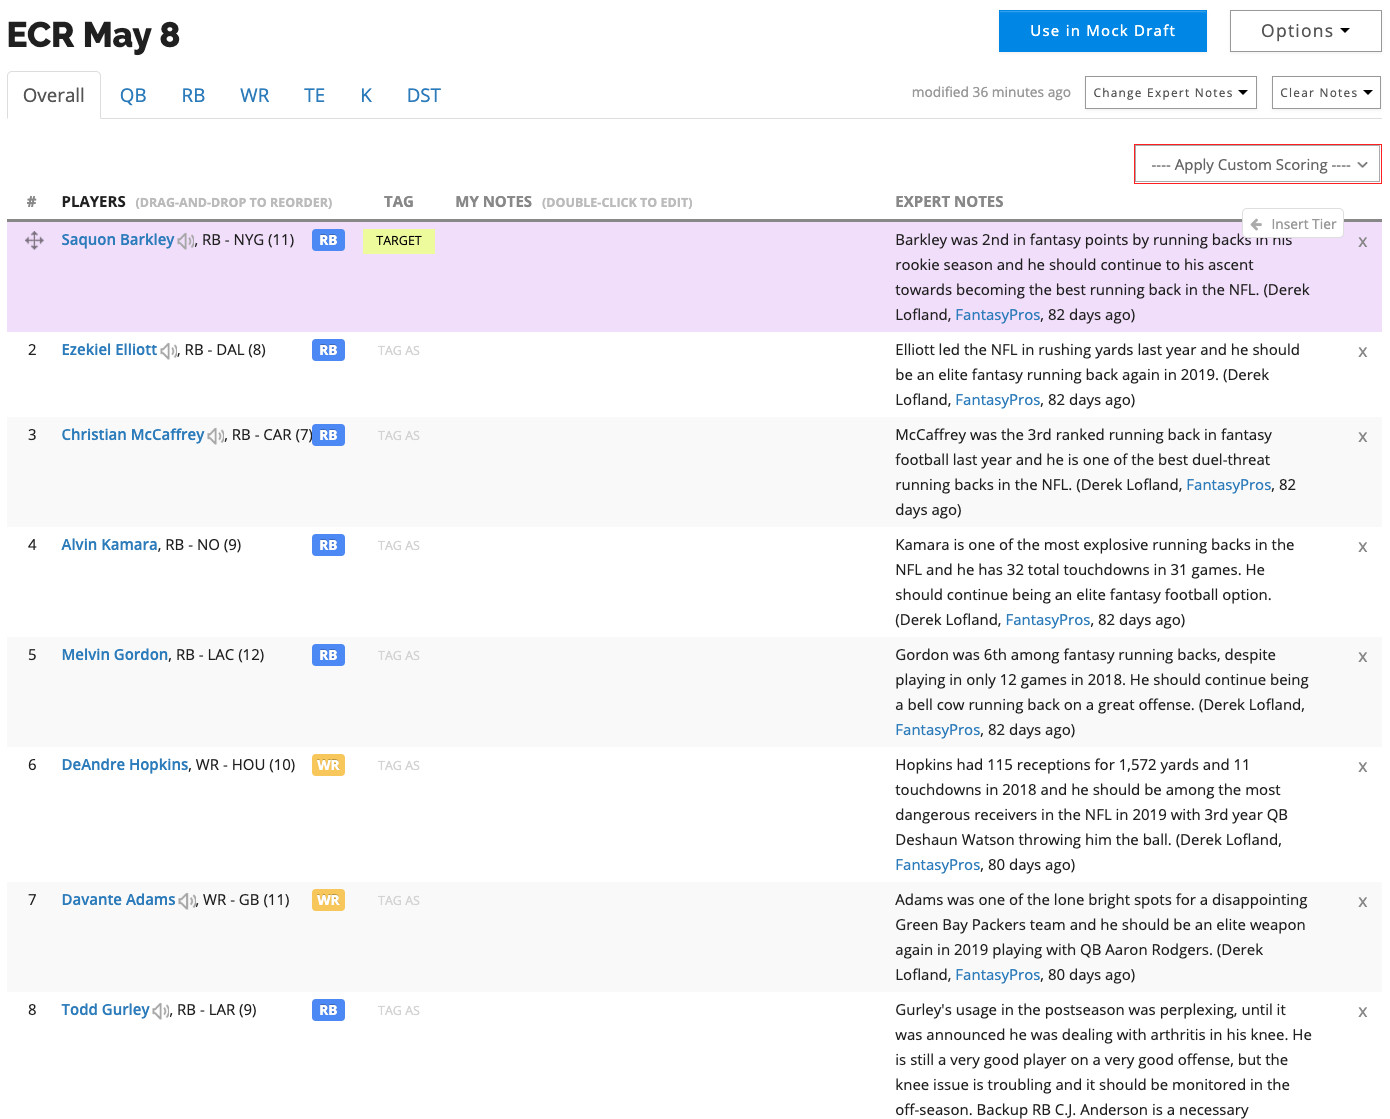This screenshot has height=1119, width=1390.
Task: Click the EXPERT NOTES column header
Action: 949,202
